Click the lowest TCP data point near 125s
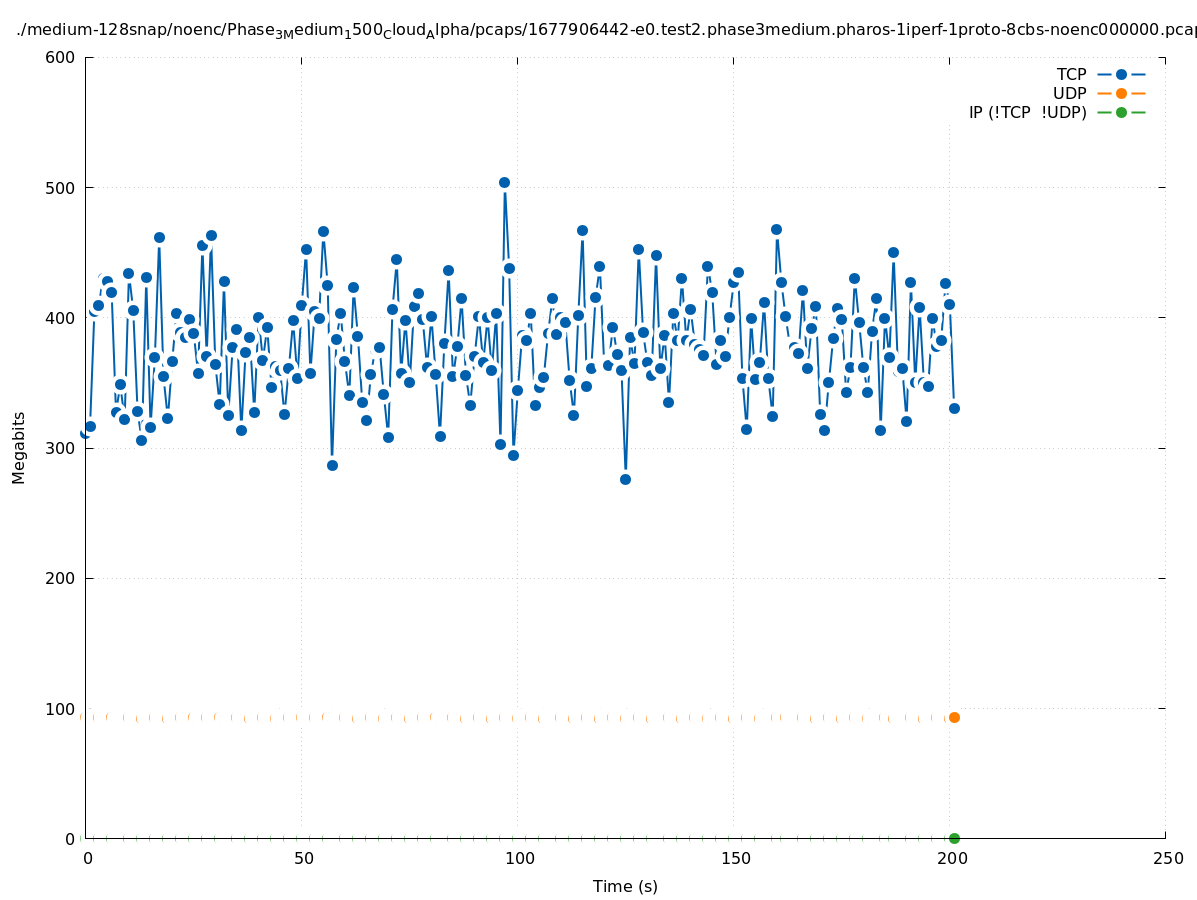This screenshot has width=1197, height=900. pos(625,479)
